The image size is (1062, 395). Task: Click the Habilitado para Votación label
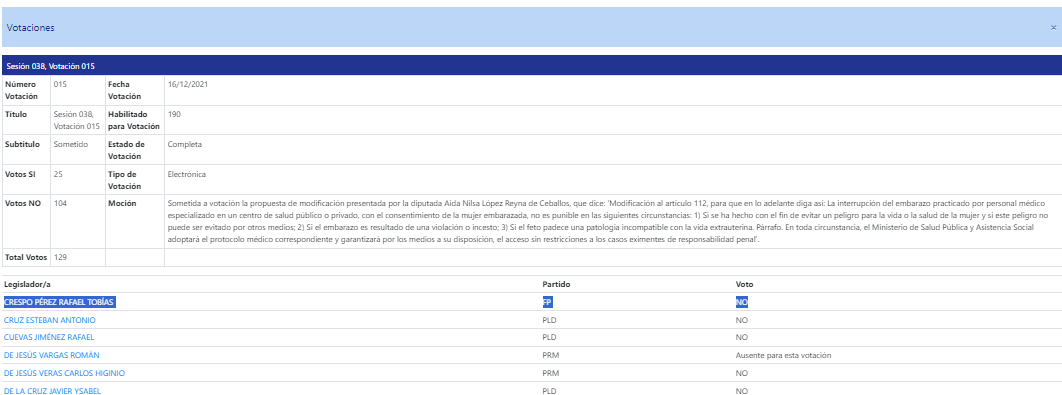[133, 120]
